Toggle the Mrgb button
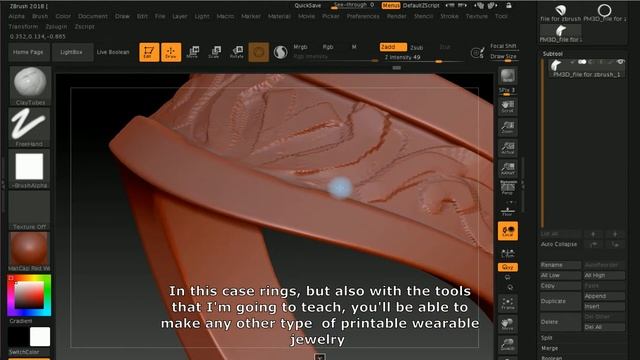This screenshot has height=360, width=640. (x=300, y=47)
